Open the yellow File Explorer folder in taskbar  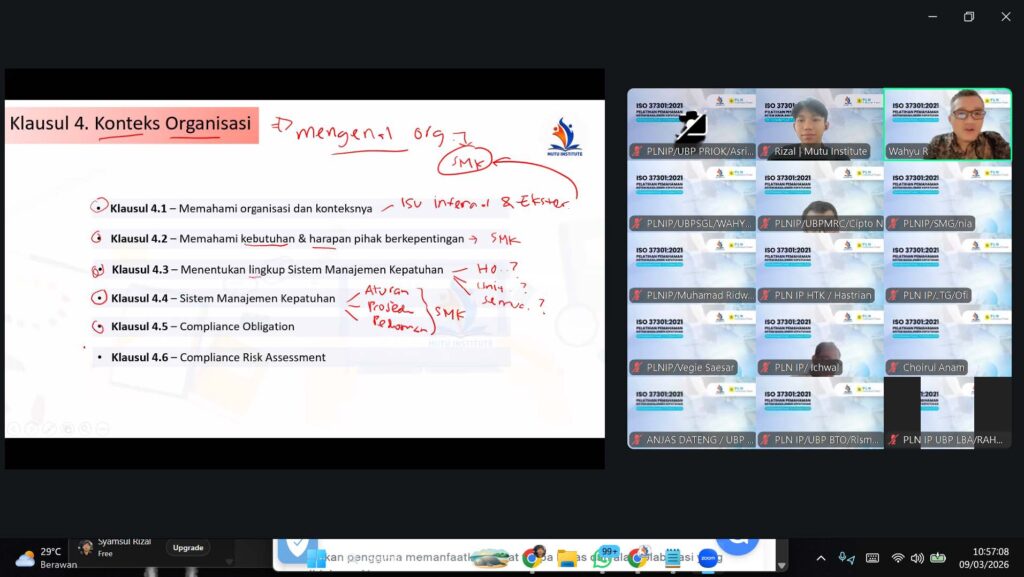coord(568,558)
